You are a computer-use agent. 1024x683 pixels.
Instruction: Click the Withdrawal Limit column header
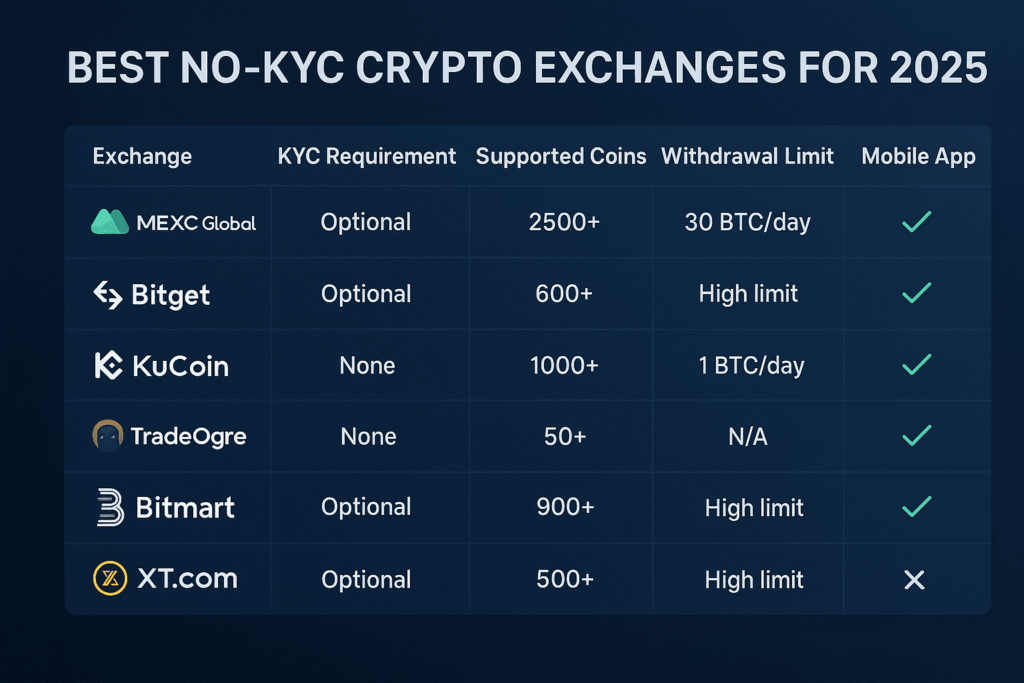tap(748, 157)
